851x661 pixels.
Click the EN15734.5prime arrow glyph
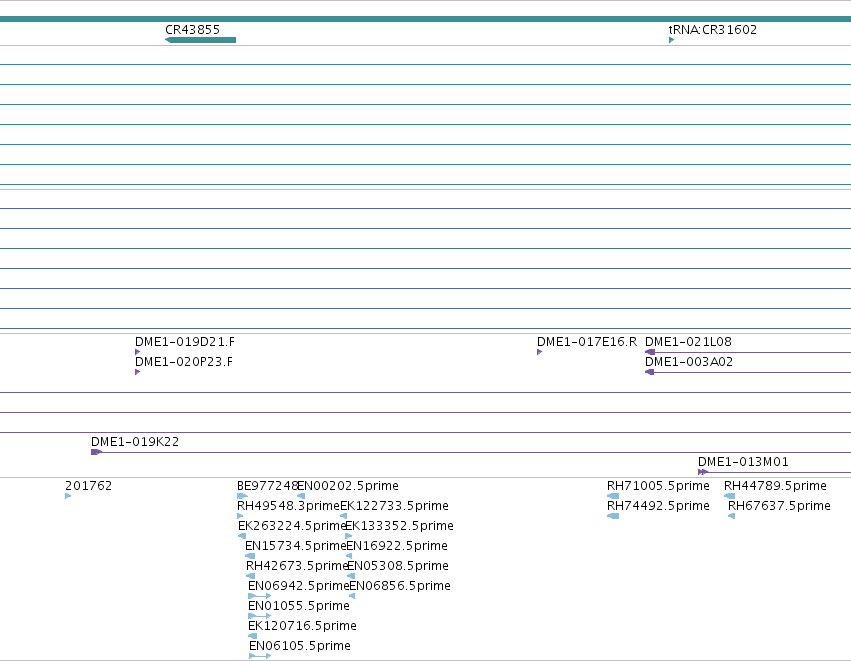click(x=250, y=556)
